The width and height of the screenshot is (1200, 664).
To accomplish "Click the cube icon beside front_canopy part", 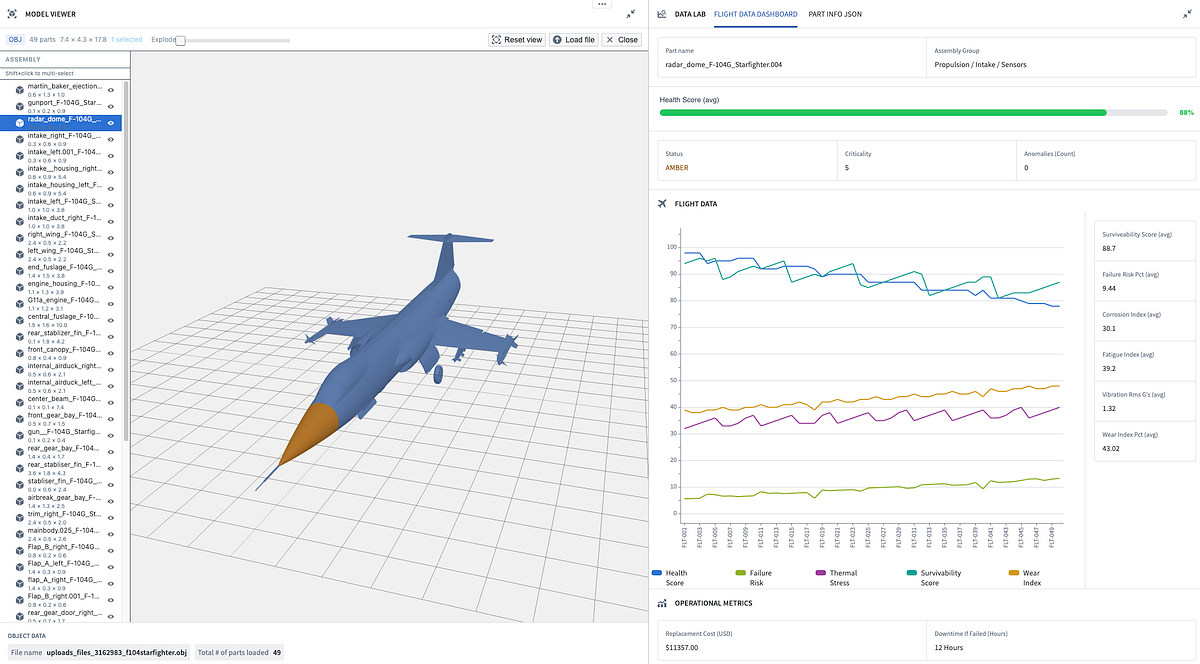I will click(x=19, y=353).
